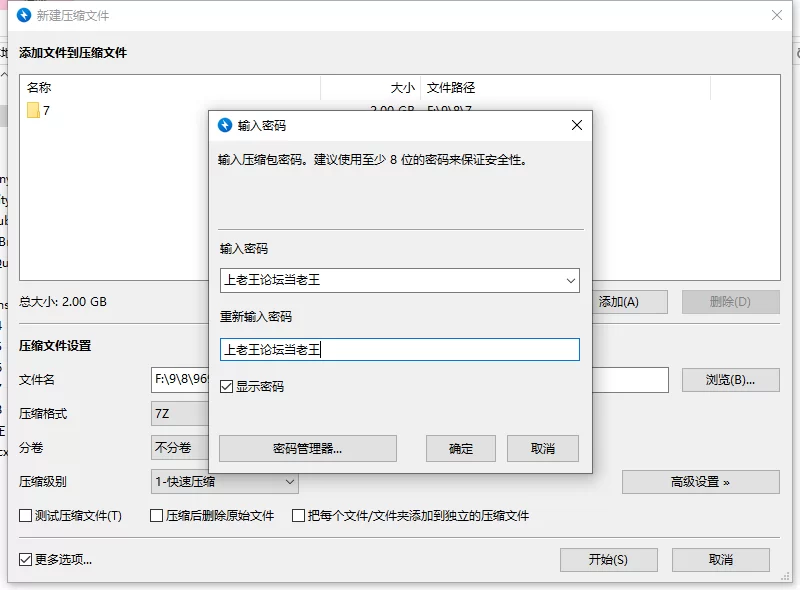Screen dimensions: 800x590
Task: Click the 总大小: 2.00 GB text
Action: (x=63, y=302)
